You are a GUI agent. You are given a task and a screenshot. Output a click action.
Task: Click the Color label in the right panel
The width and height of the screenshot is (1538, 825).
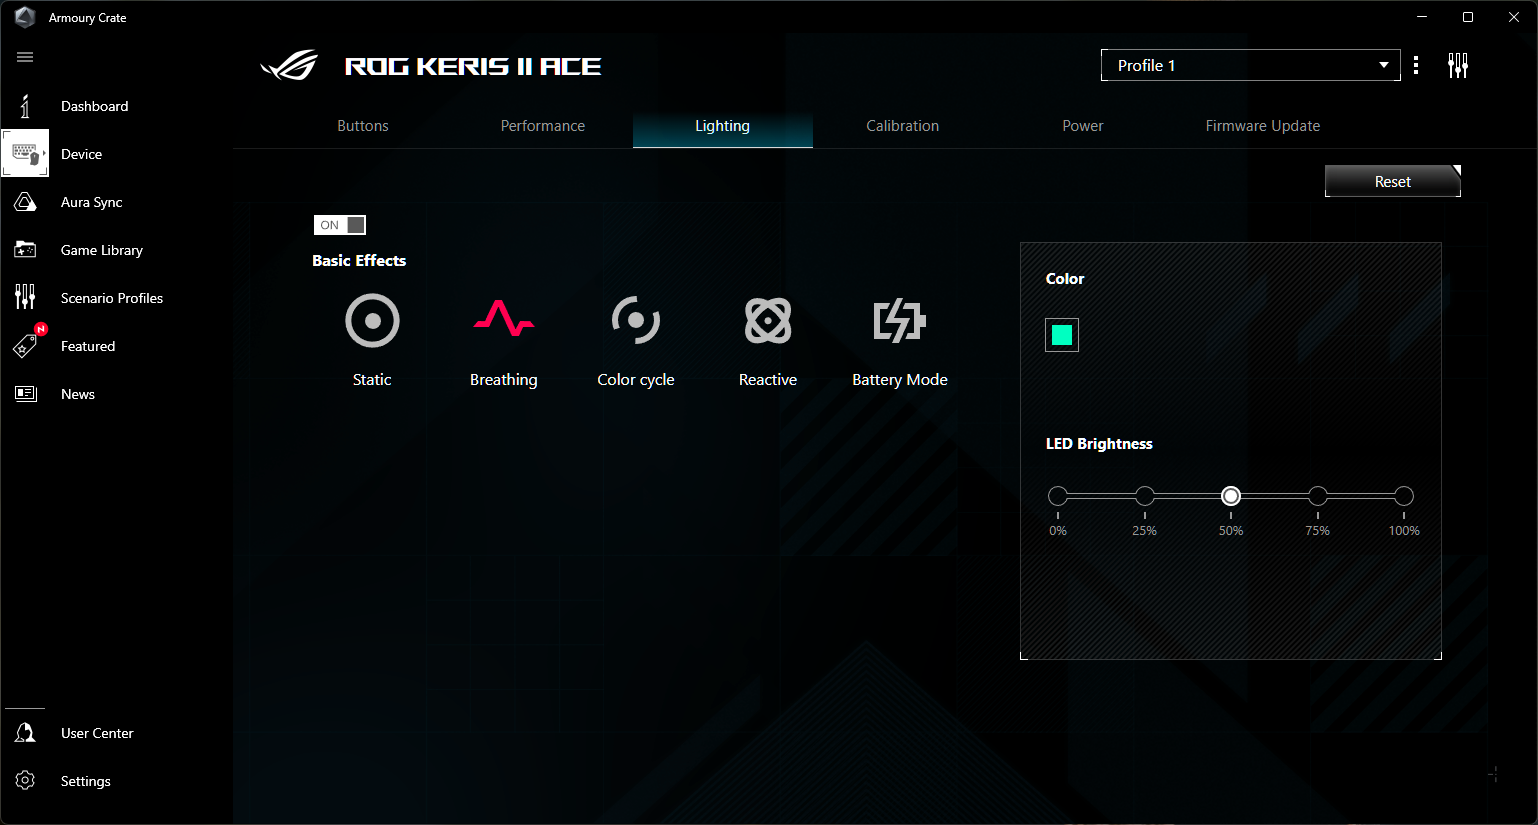coord(1065,279)
